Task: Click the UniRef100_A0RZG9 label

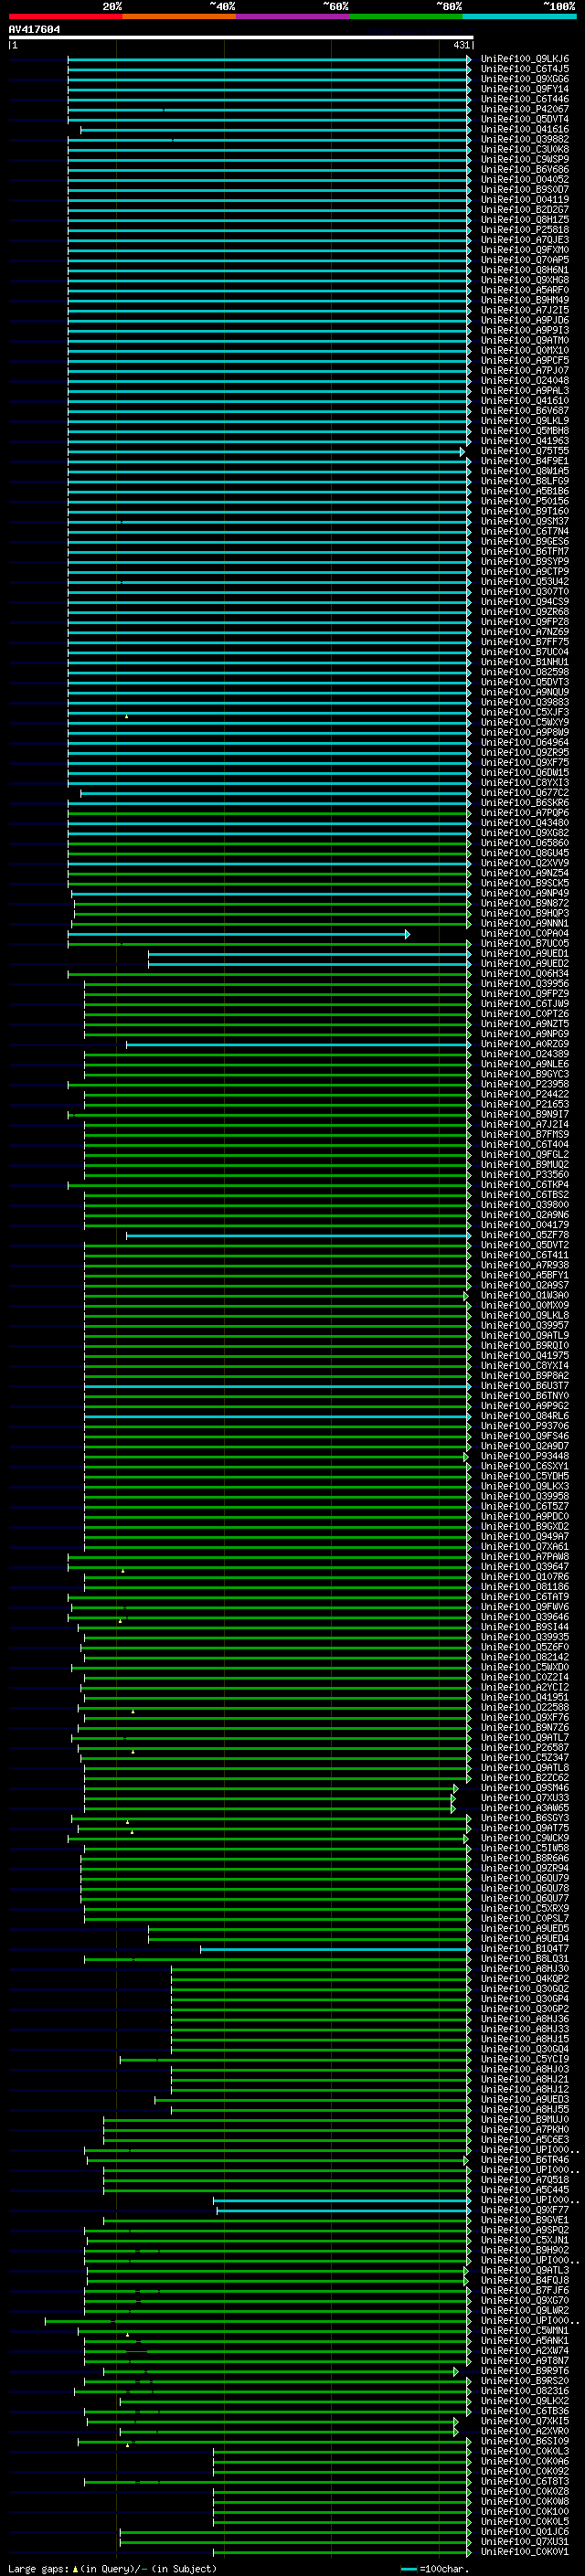Action: (x=525, y=1044)
